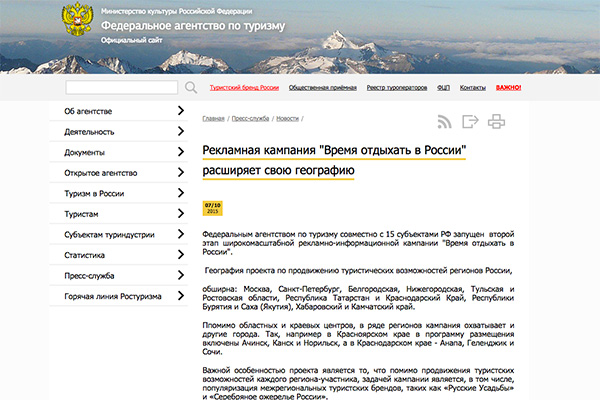Image resolution: width=600 pixels, height=400 pixels.
Task: Expand the Горячая линия Ростуризма chevron
Action: point(181,296)
